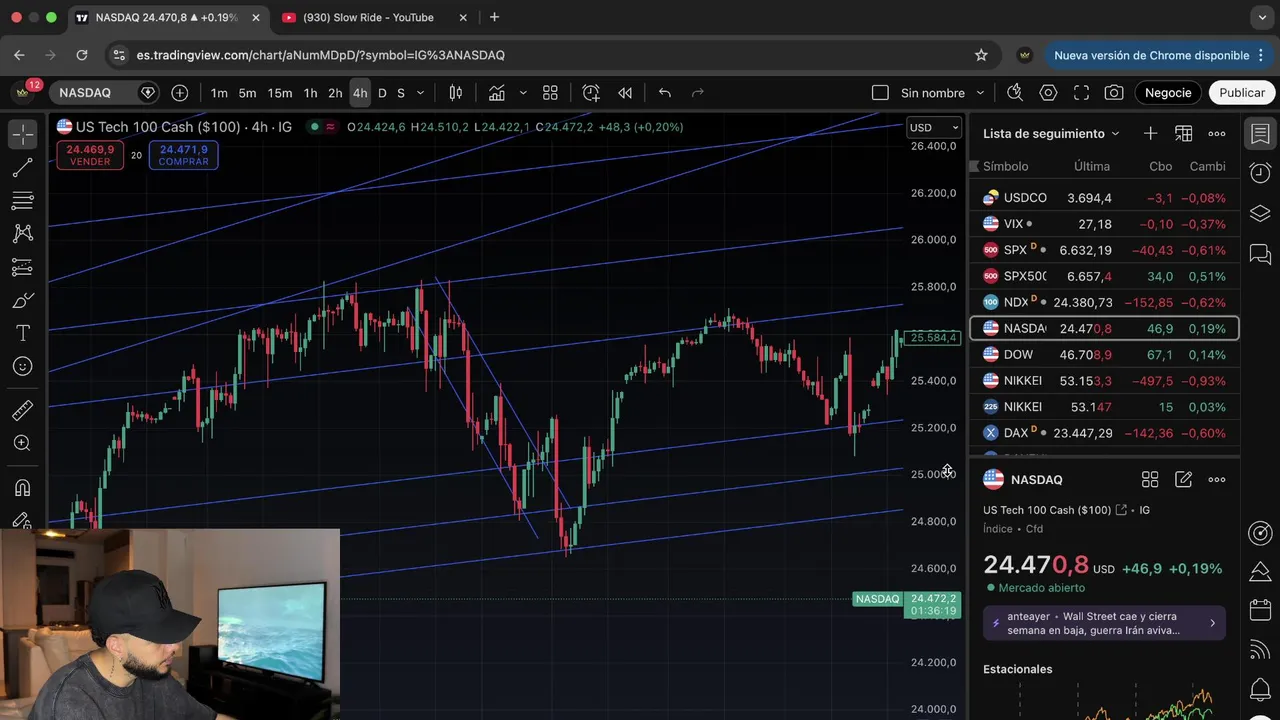Select the trend line drawing tool

click(x=22, y=168)
